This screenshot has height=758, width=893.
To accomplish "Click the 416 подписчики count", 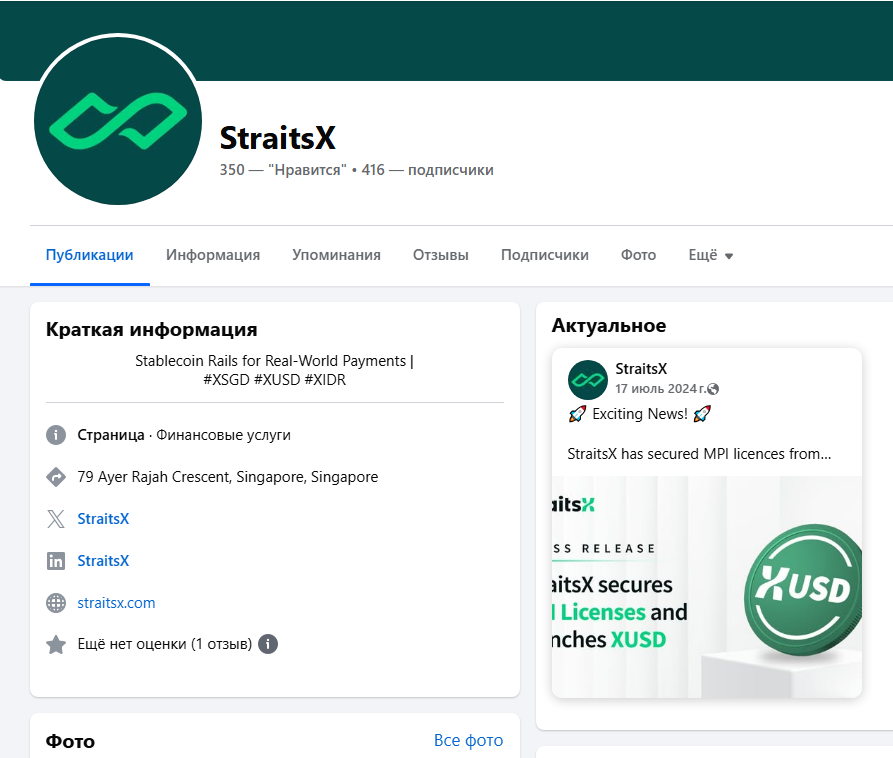I will click(427, 170).
